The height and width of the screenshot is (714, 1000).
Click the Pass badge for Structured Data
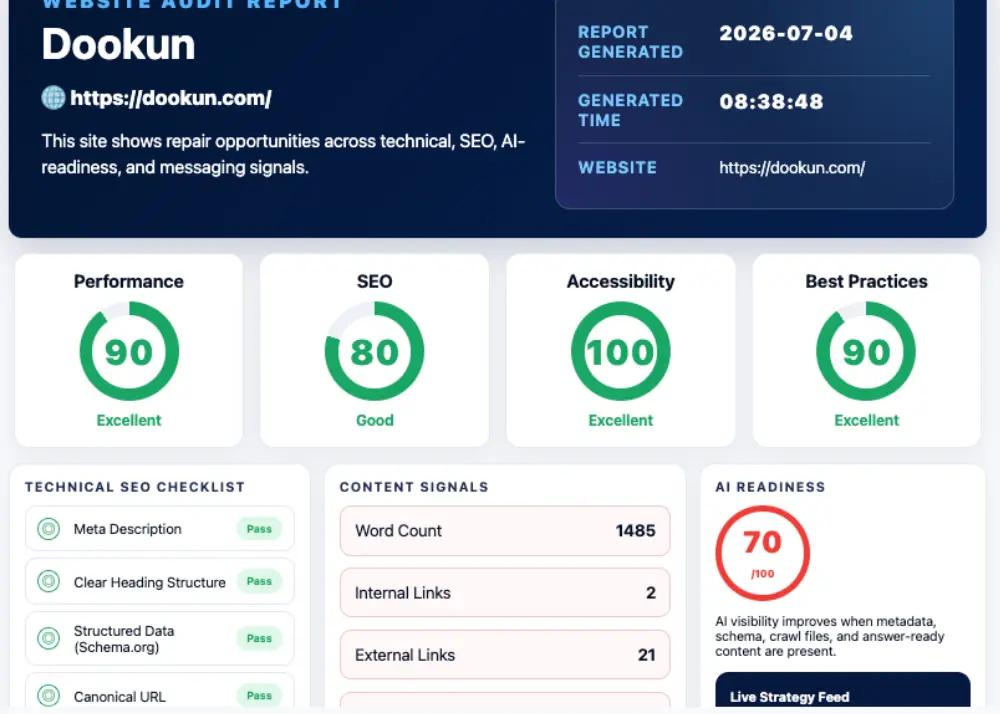point(259,638)
